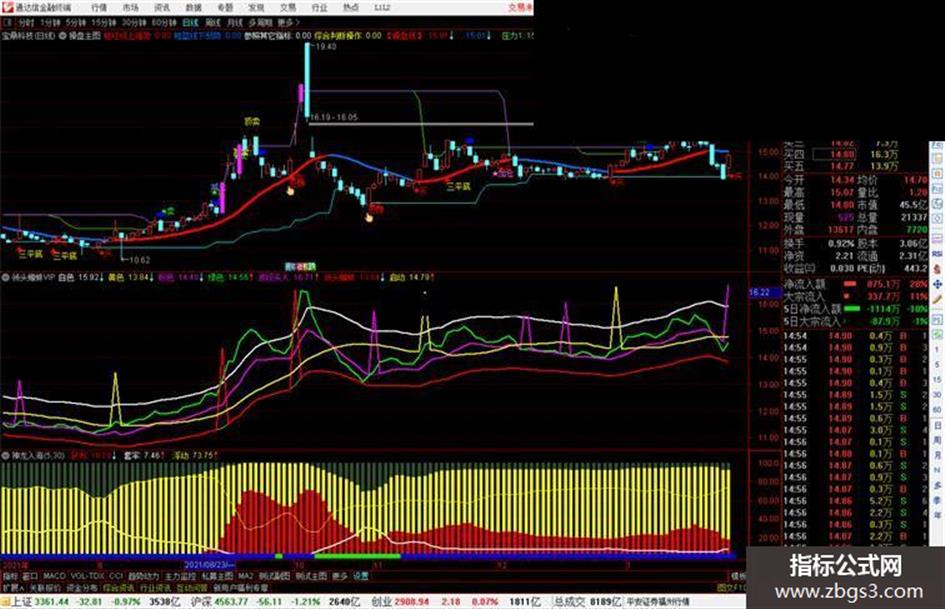
Task: Open the 关联报价 tab
Action: [45, 587]
